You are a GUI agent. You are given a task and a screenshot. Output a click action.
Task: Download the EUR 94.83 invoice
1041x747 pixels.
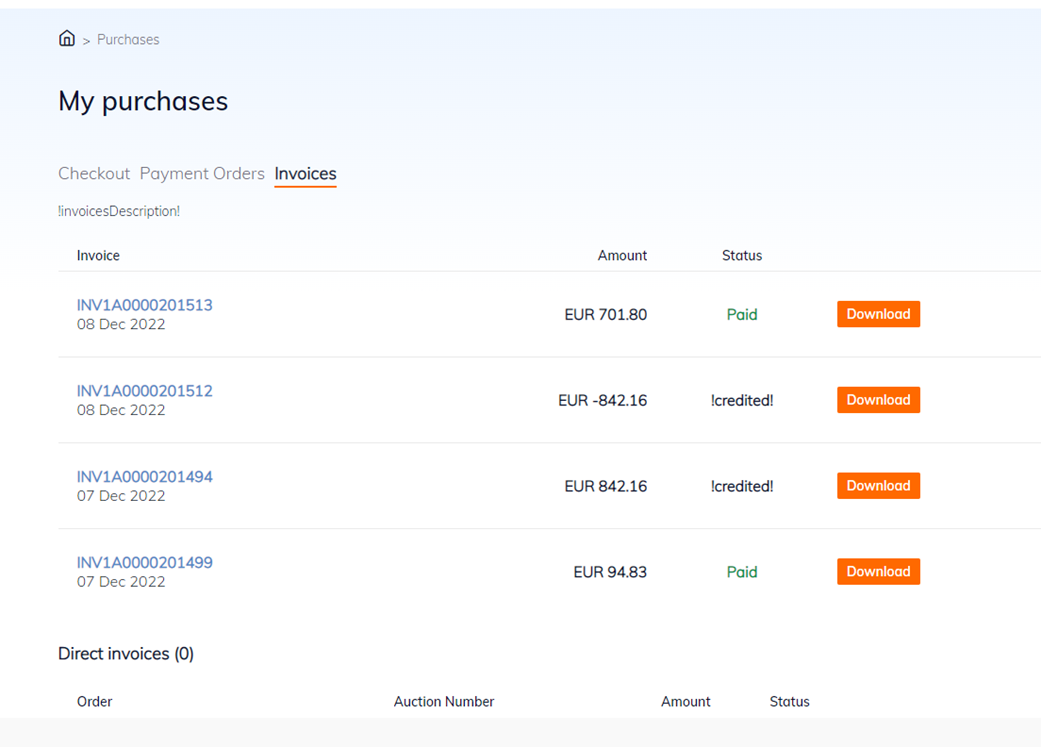[x=878, y=572]
